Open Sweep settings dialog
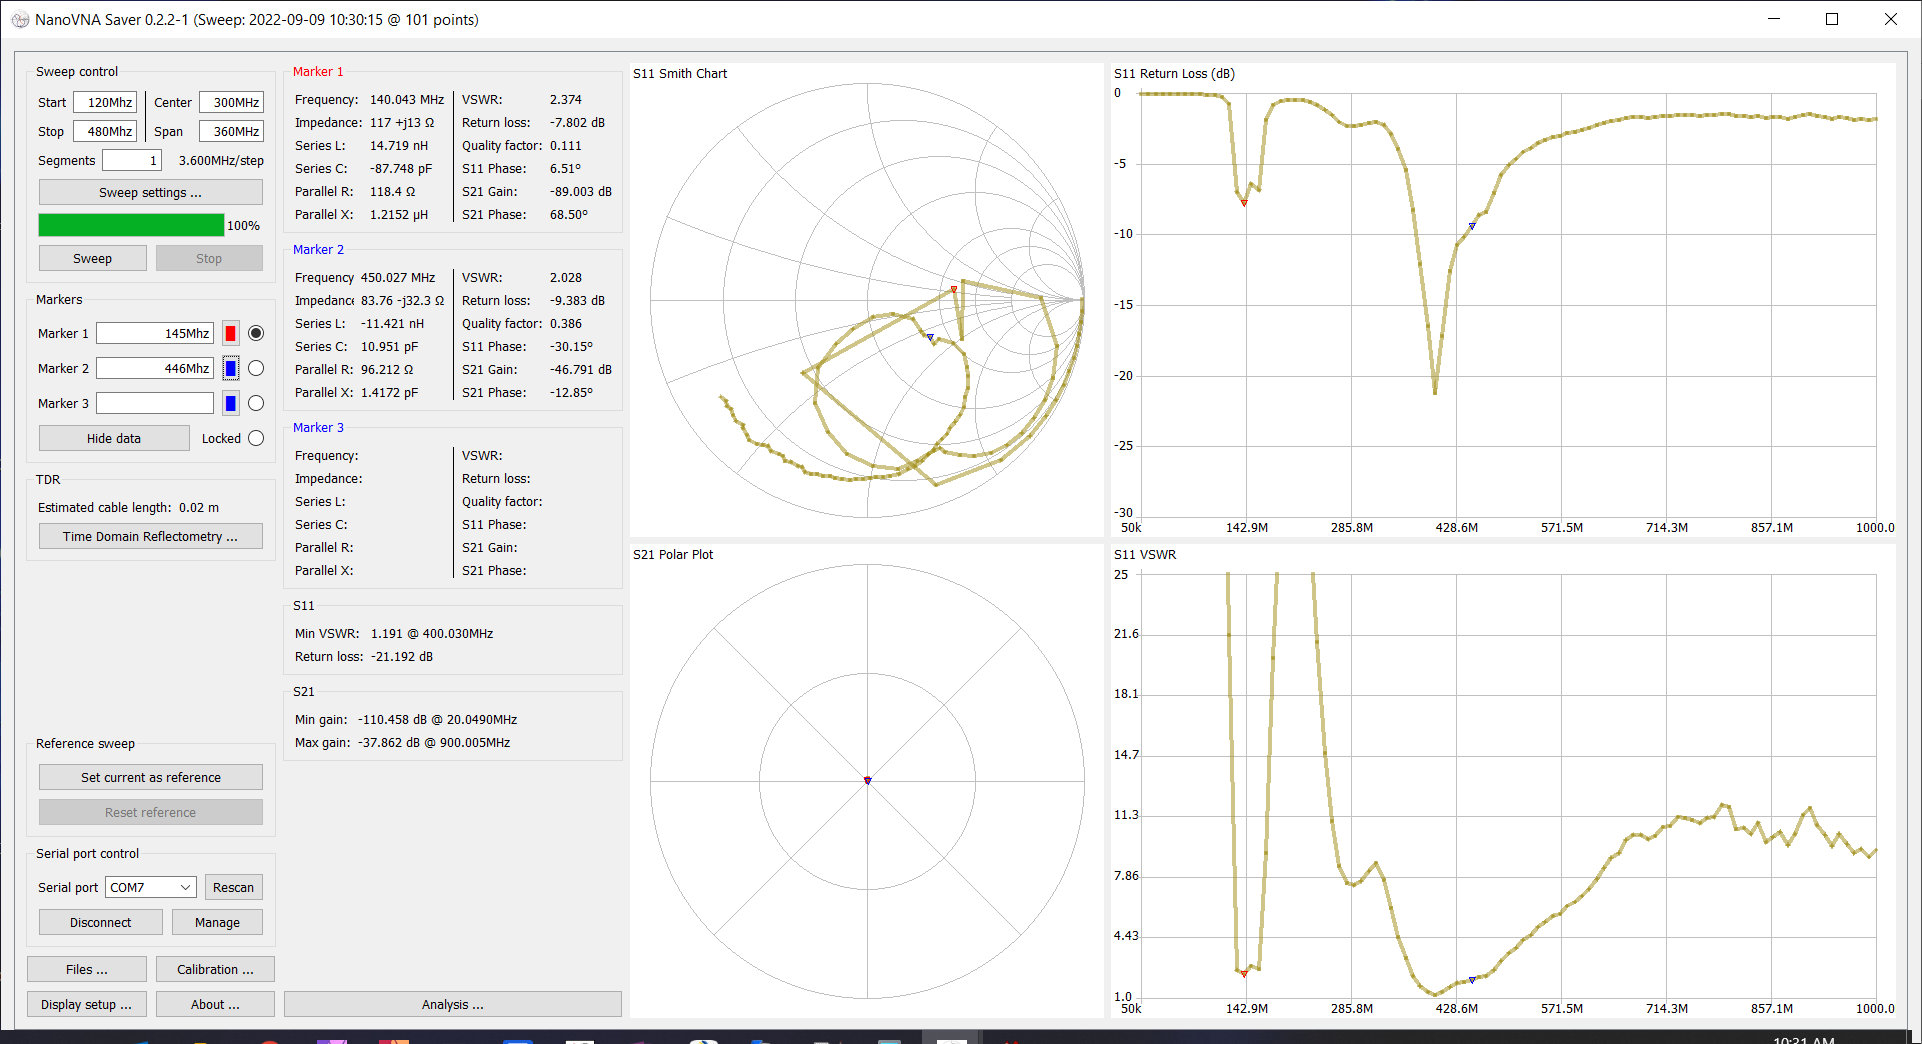 tap(150, 193)
